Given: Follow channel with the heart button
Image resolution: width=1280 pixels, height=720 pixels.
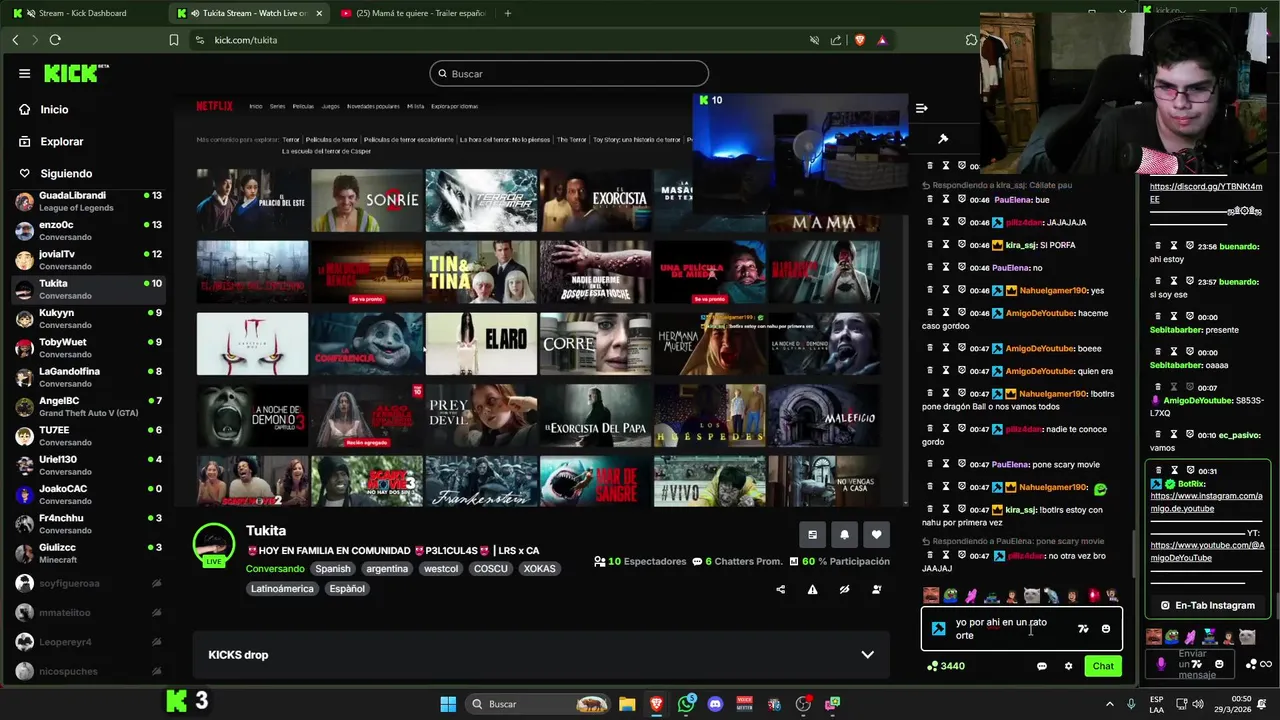Looking at the screenshot, I should pyautogui.click(x=877, y=535).
